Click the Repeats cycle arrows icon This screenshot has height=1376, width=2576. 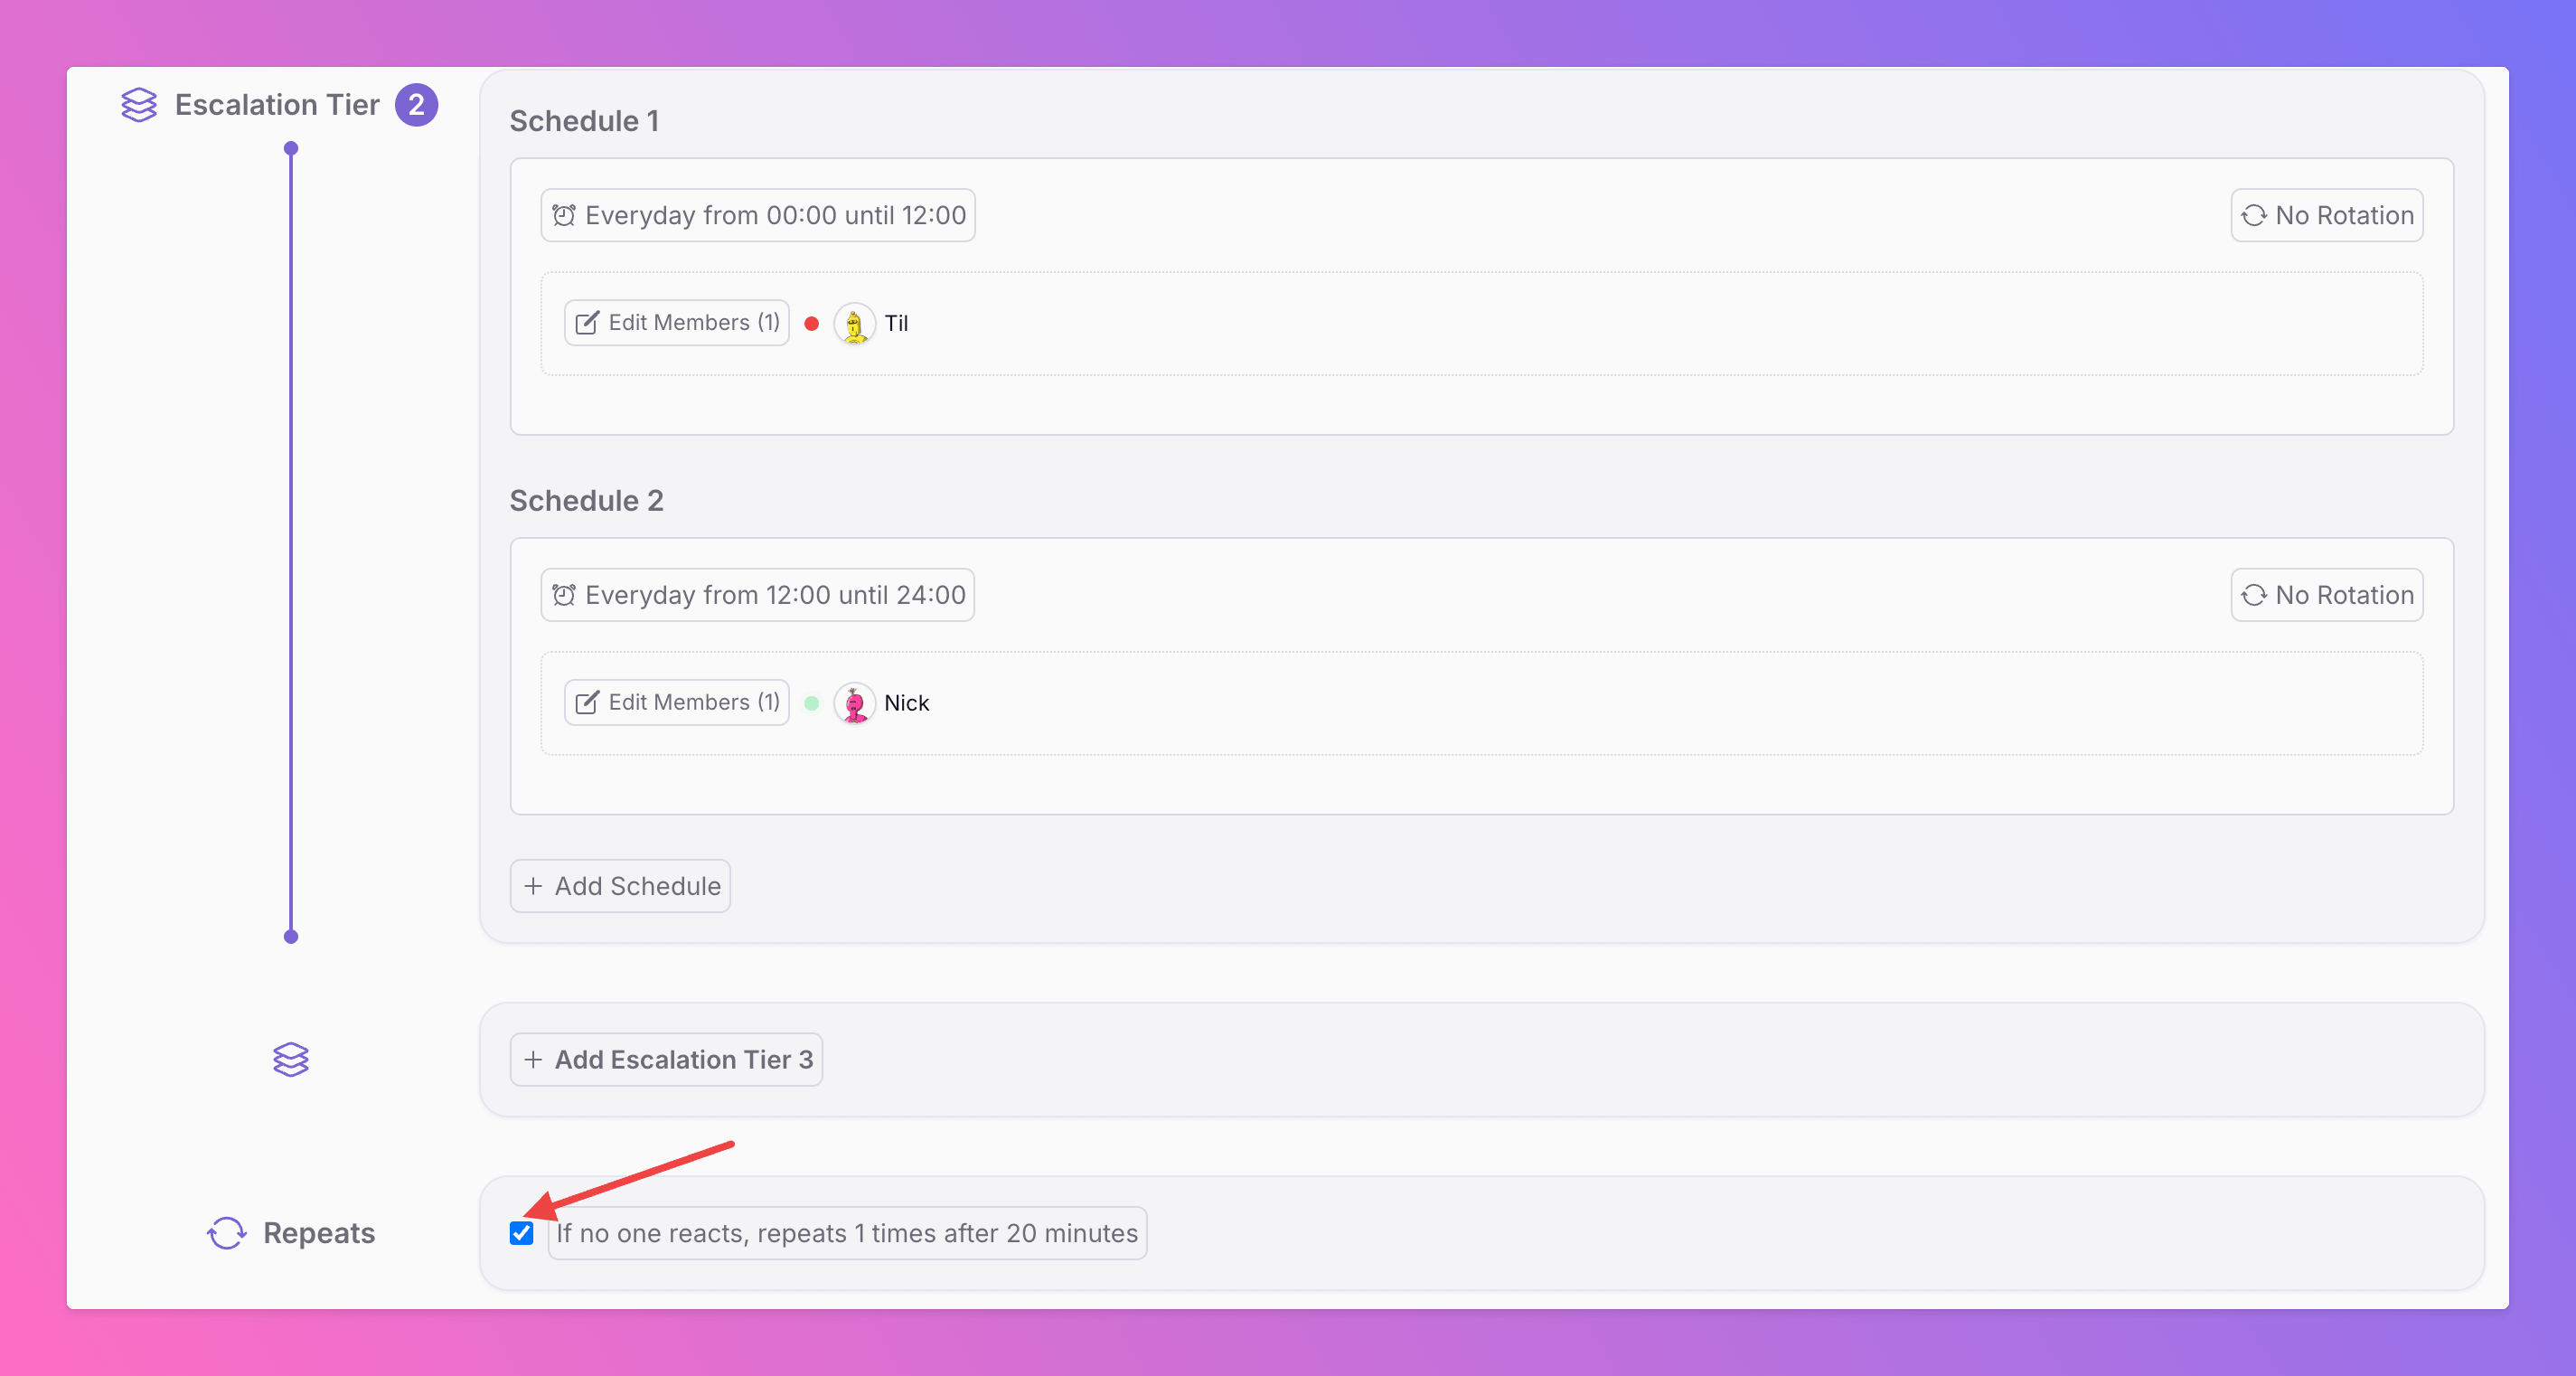tap(227, 1233)
